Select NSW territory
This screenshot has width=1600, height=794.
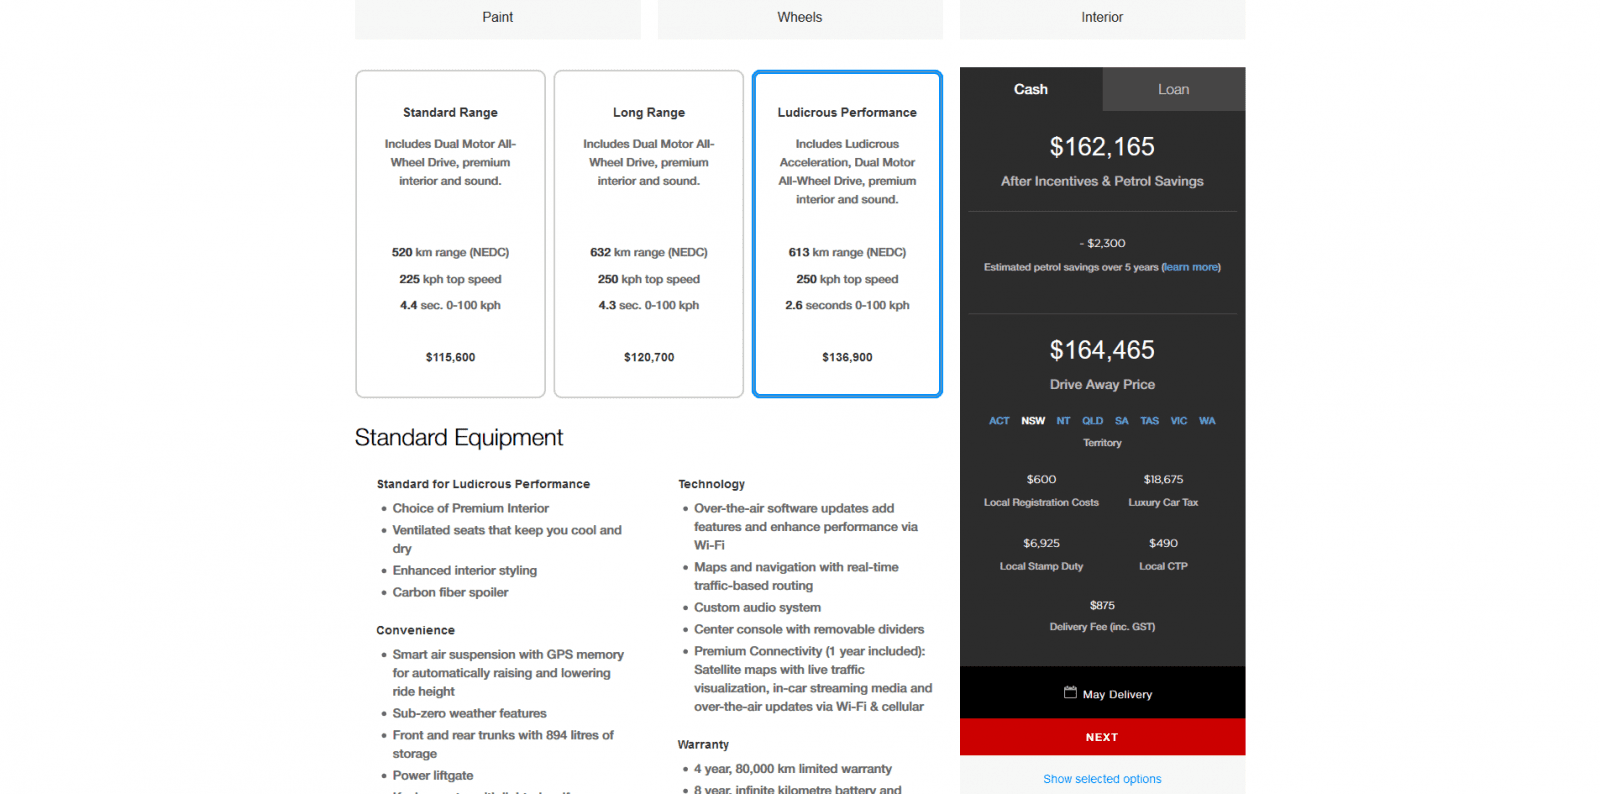1033,421
